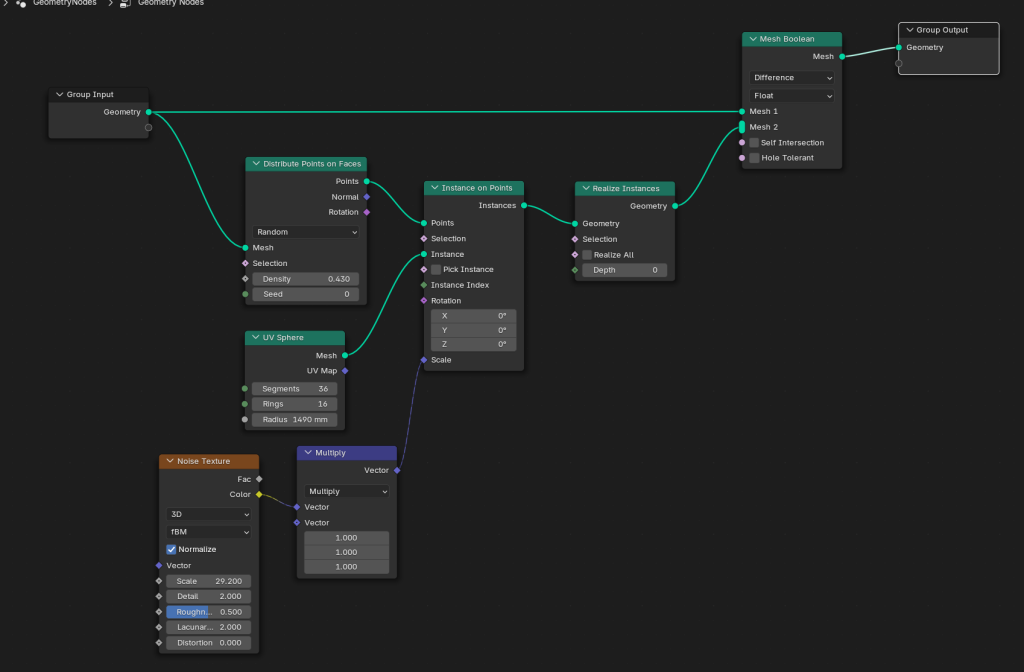The image size is (1024, 672).
Task: Click the Distribute Rotation output socket
Action: 366,212
